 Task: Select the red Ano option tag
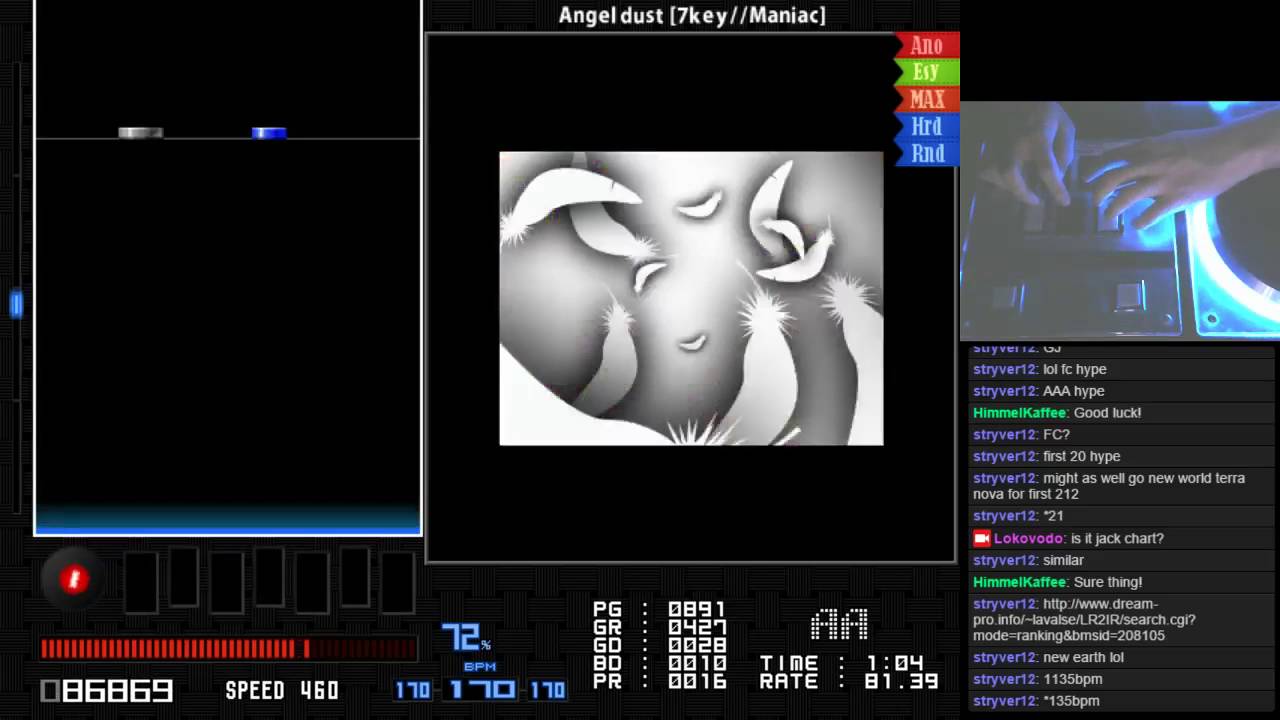927,45
